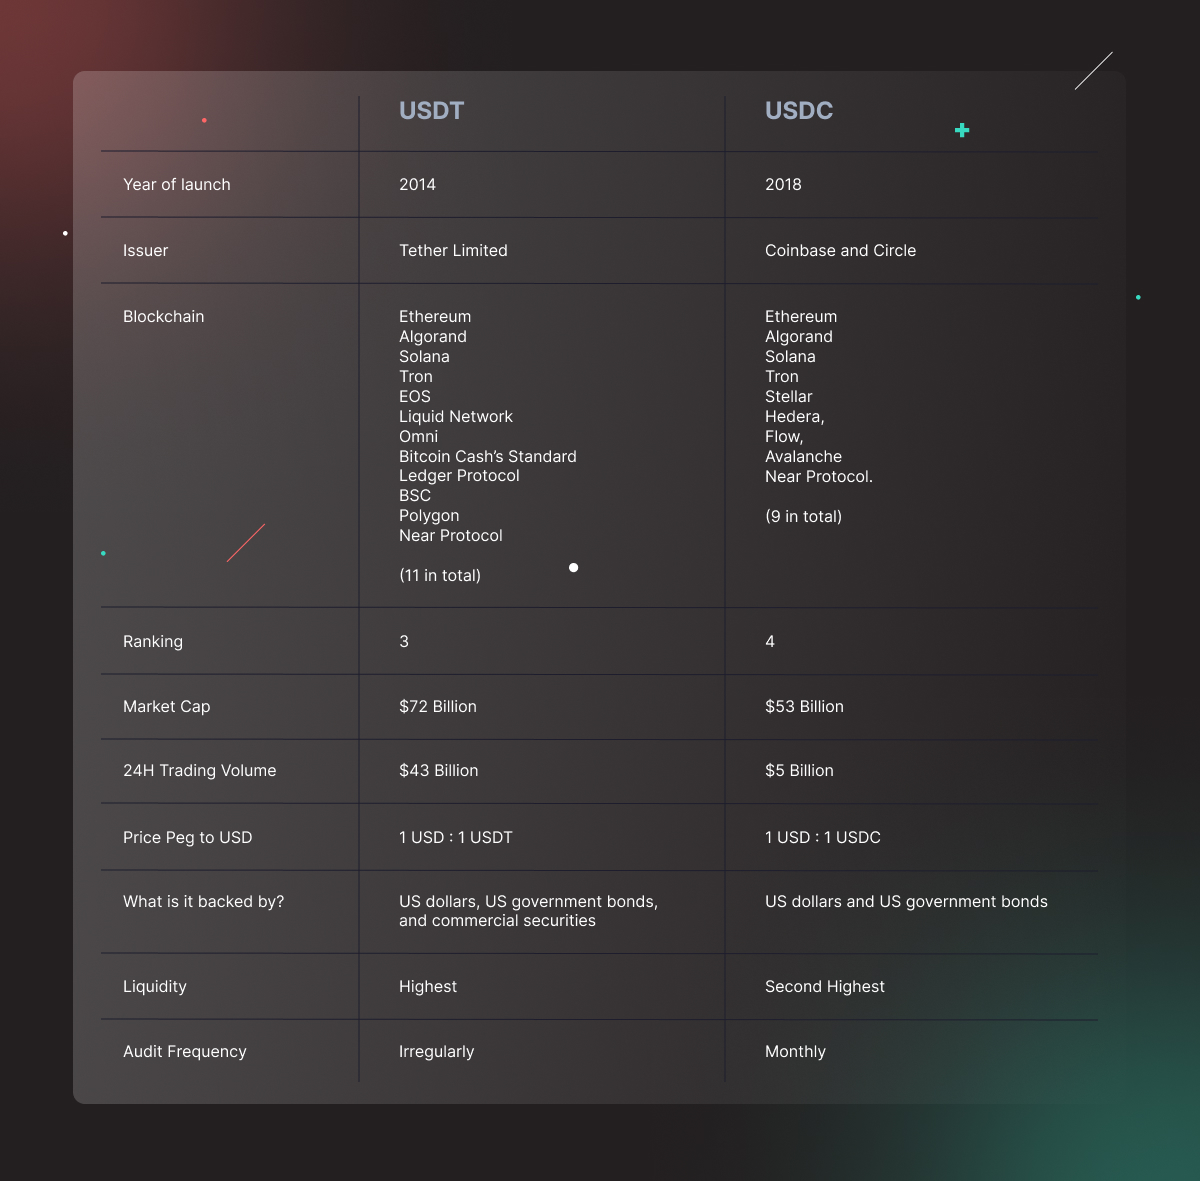This screenshot has width=1200, height=1181.
Task: Click '$5 Billion' trading volume
Action: (x=799, y=770)
